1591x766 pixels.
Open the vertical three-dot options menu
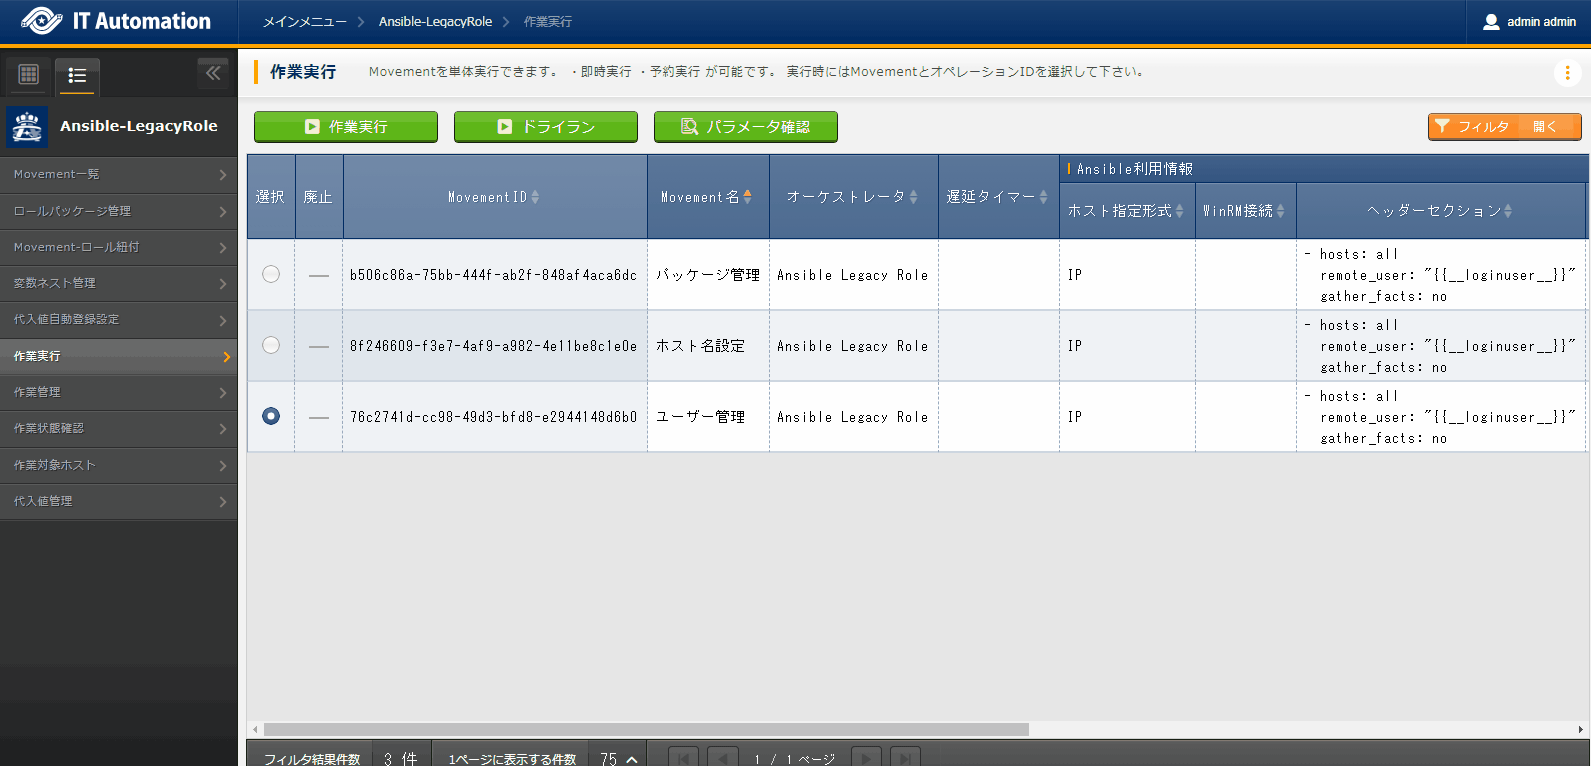(x=1567, y=72)
